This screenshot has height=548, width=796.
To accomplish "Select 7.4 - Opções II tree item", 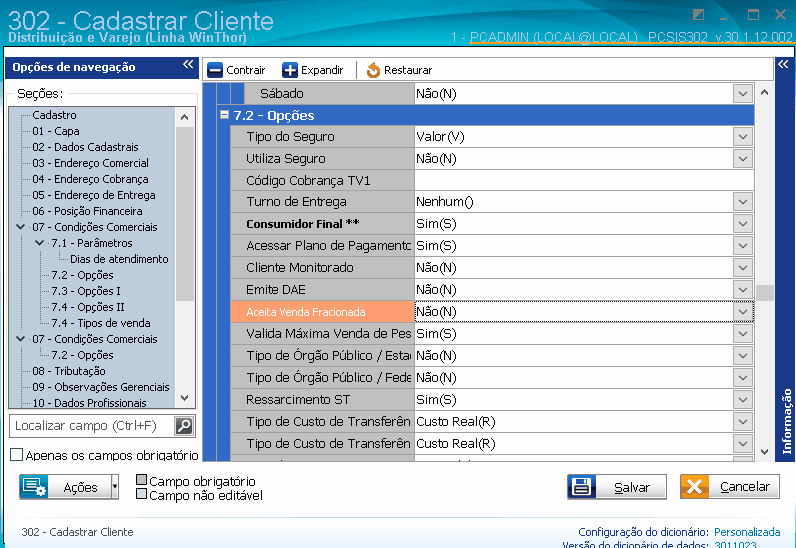I will pos(88,307).
